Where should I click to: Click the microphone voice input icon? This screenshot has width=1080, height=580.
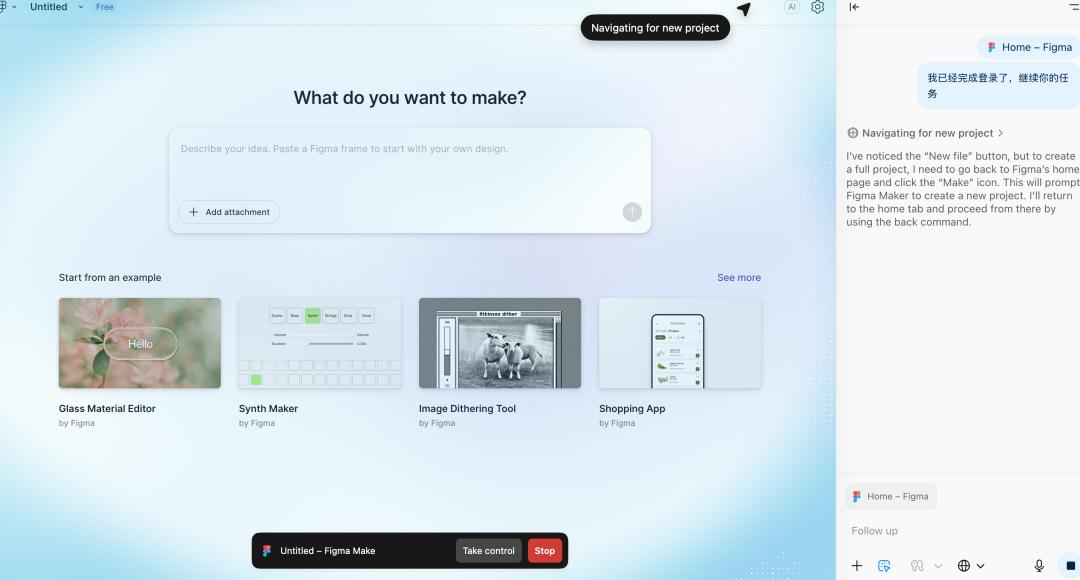coord(1039,566)
